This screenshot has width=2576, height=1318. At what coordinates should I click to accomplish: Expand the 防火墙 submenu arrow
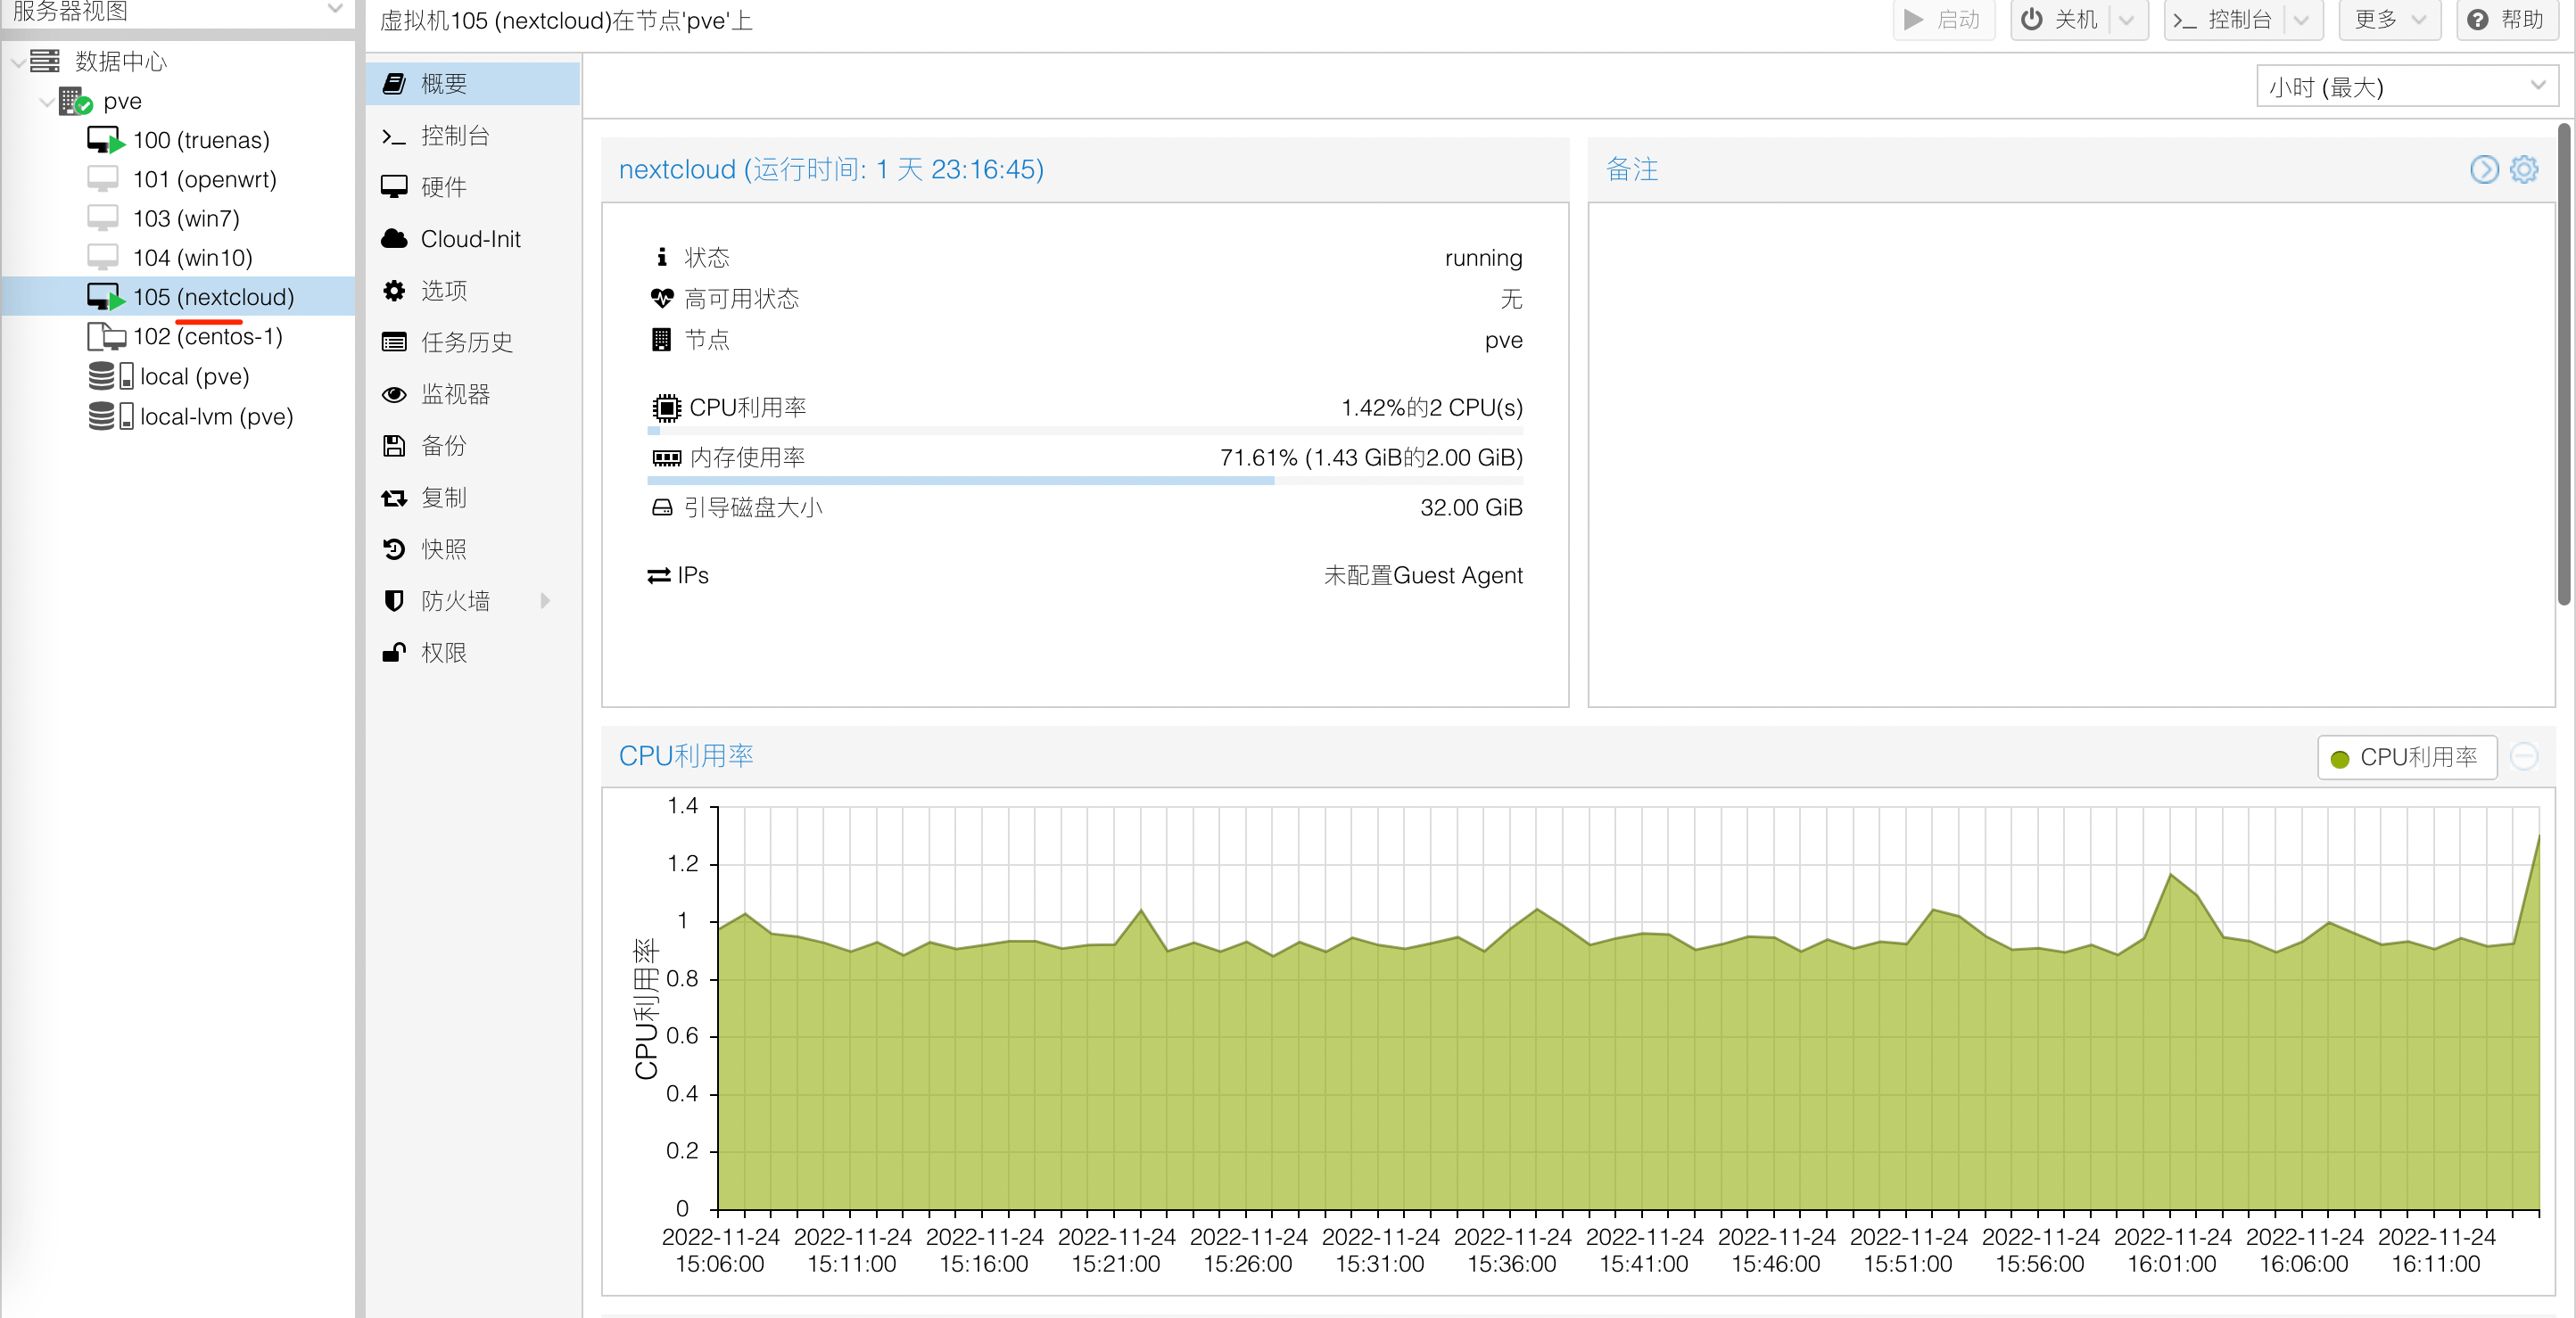(x=545, y=601)
